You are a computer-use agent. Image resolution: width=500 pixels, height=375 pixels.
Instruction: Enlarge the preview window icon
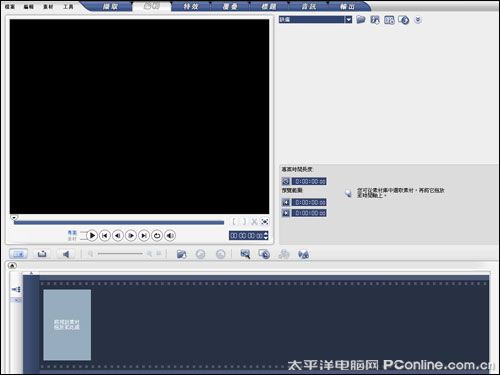click(265, 221)
